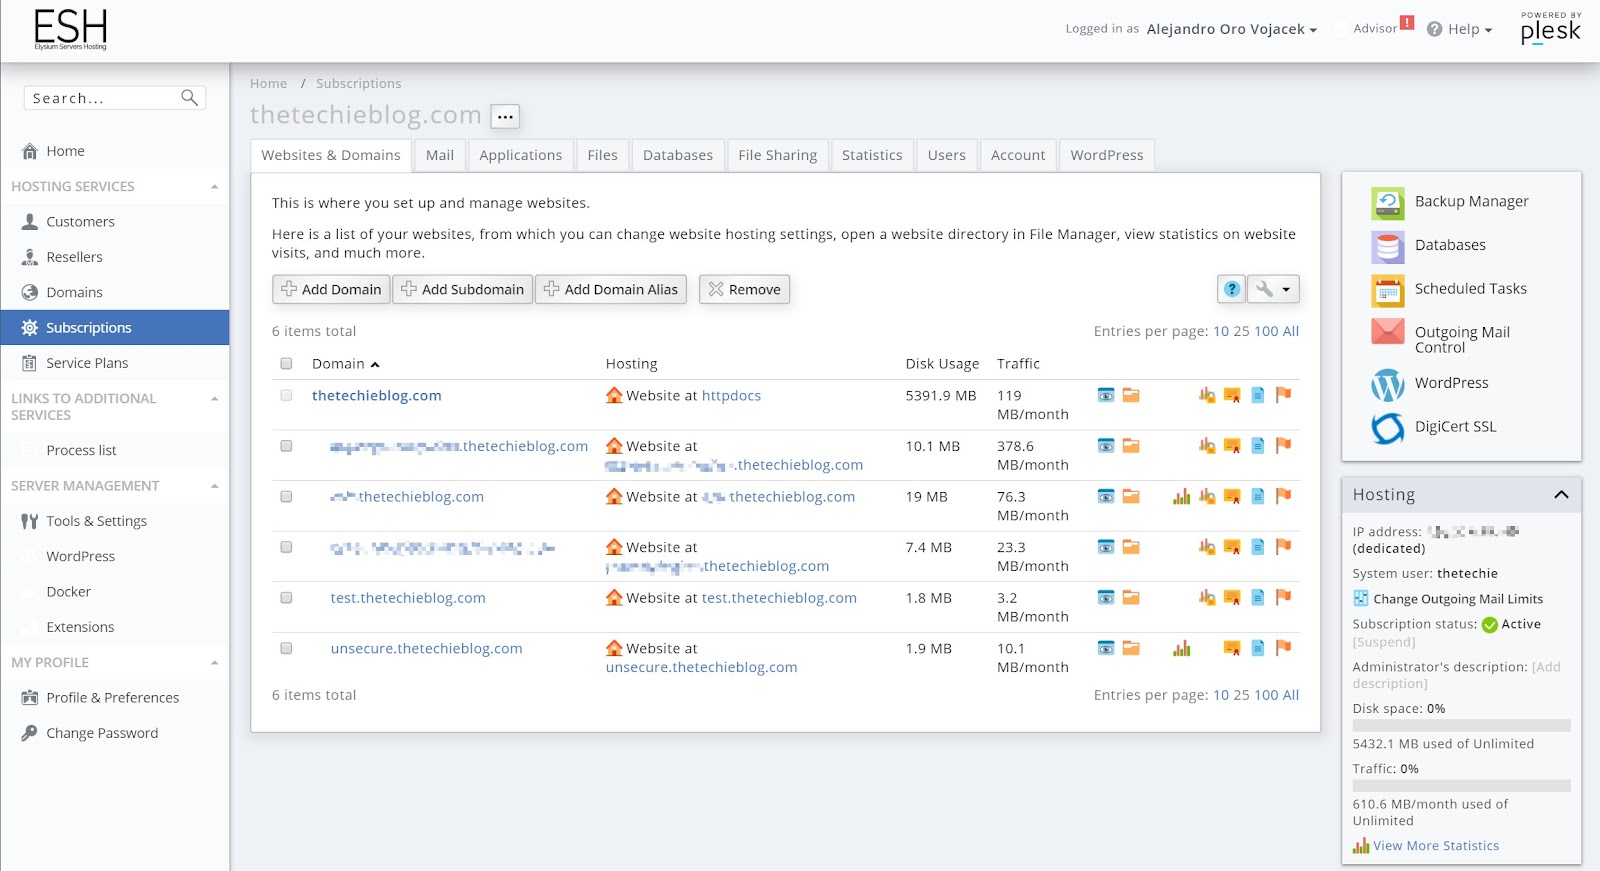This screenshot has height=871, width=1600.
Task: Switch to the Applications tab
Action: click(x=520, y=155)
